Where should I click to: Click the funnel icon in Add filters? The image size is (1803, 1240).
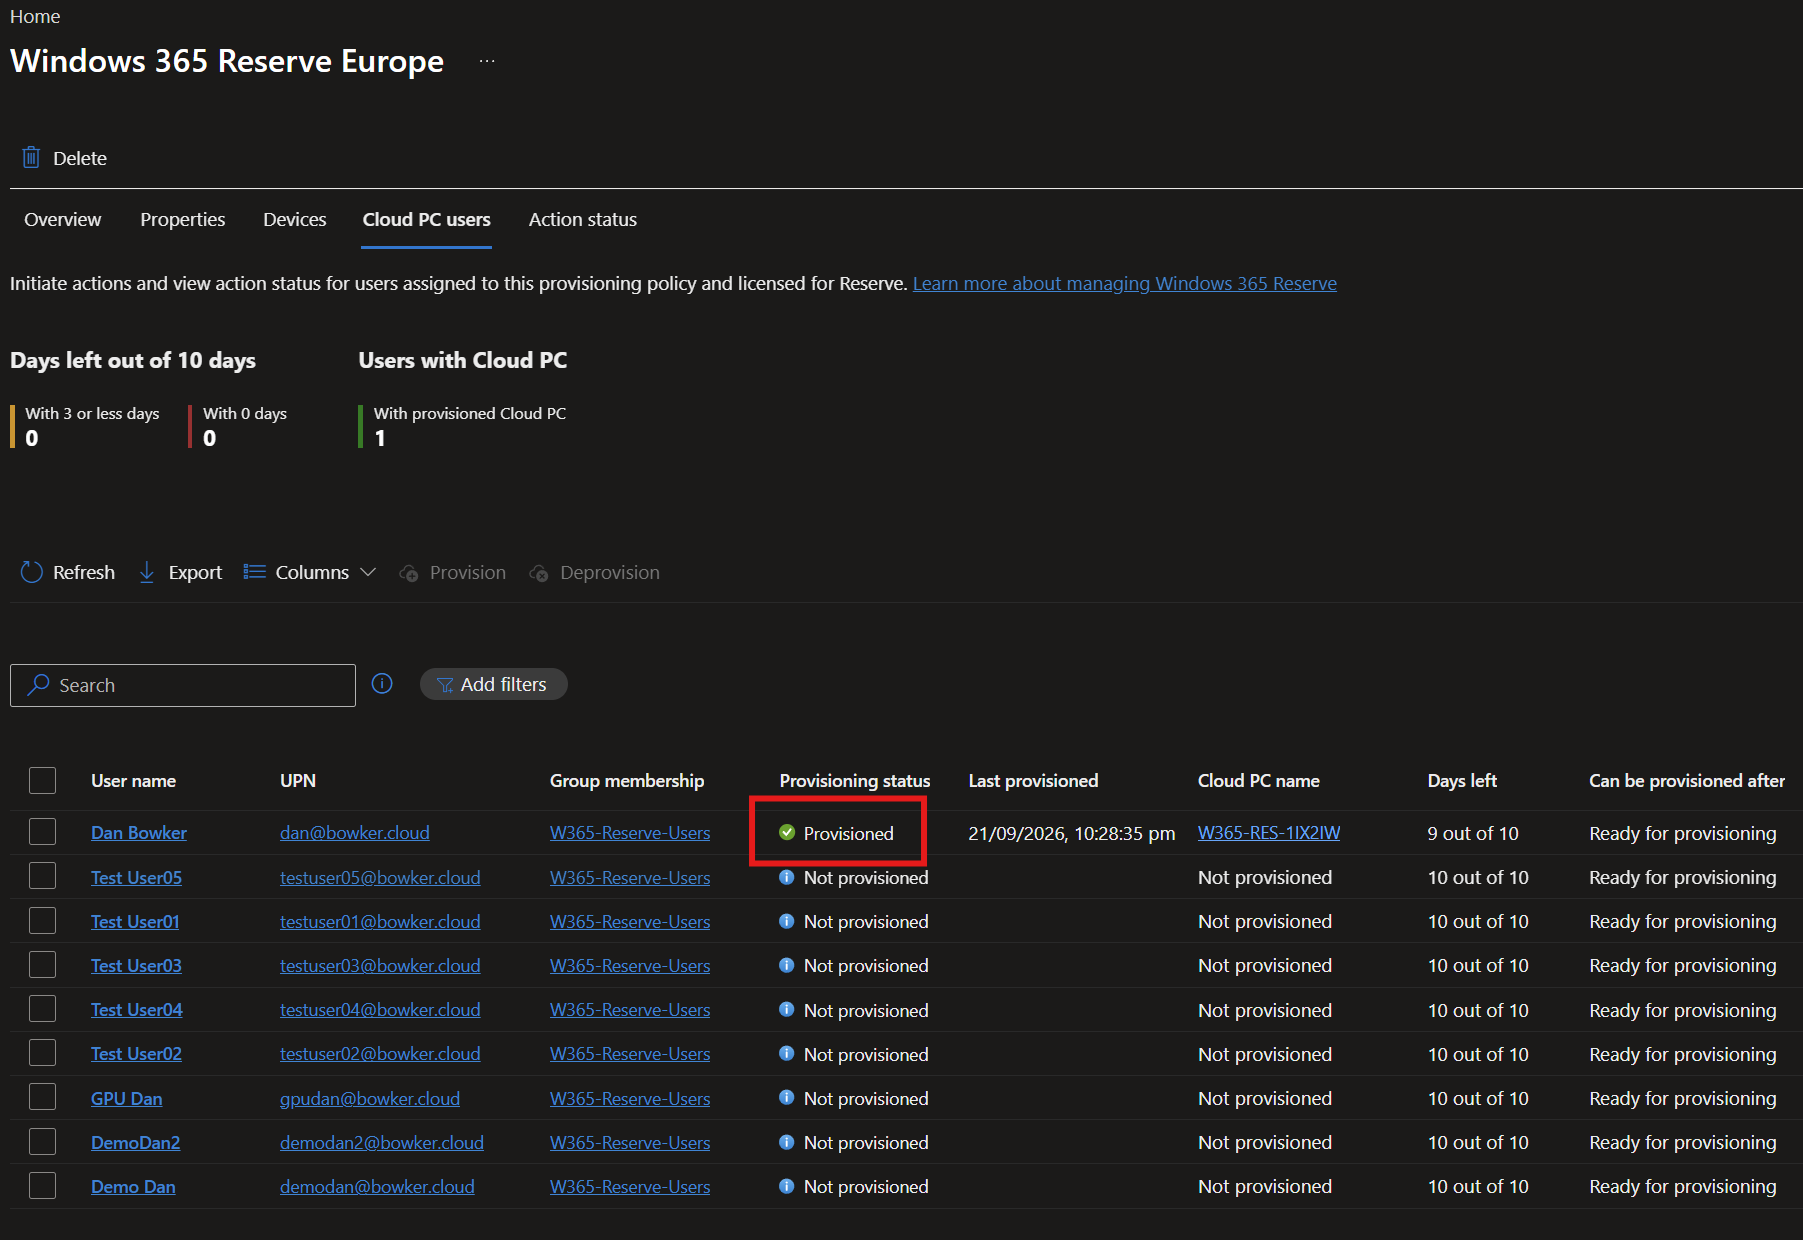[445, 685]
